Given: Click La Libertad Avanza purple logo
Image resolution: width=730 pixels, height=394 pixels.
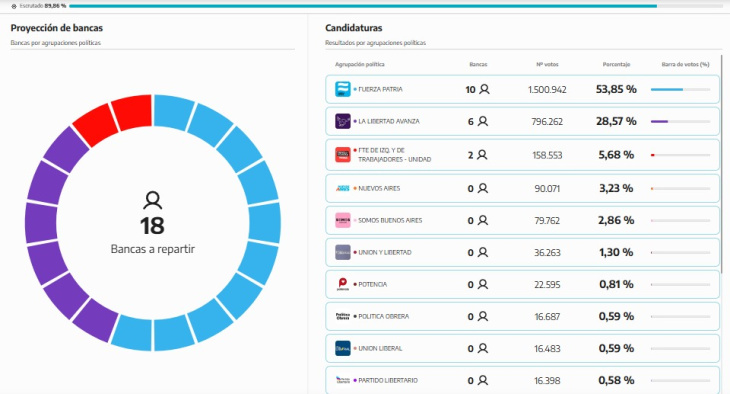Looking at the screenshot, I should (343, 121).
